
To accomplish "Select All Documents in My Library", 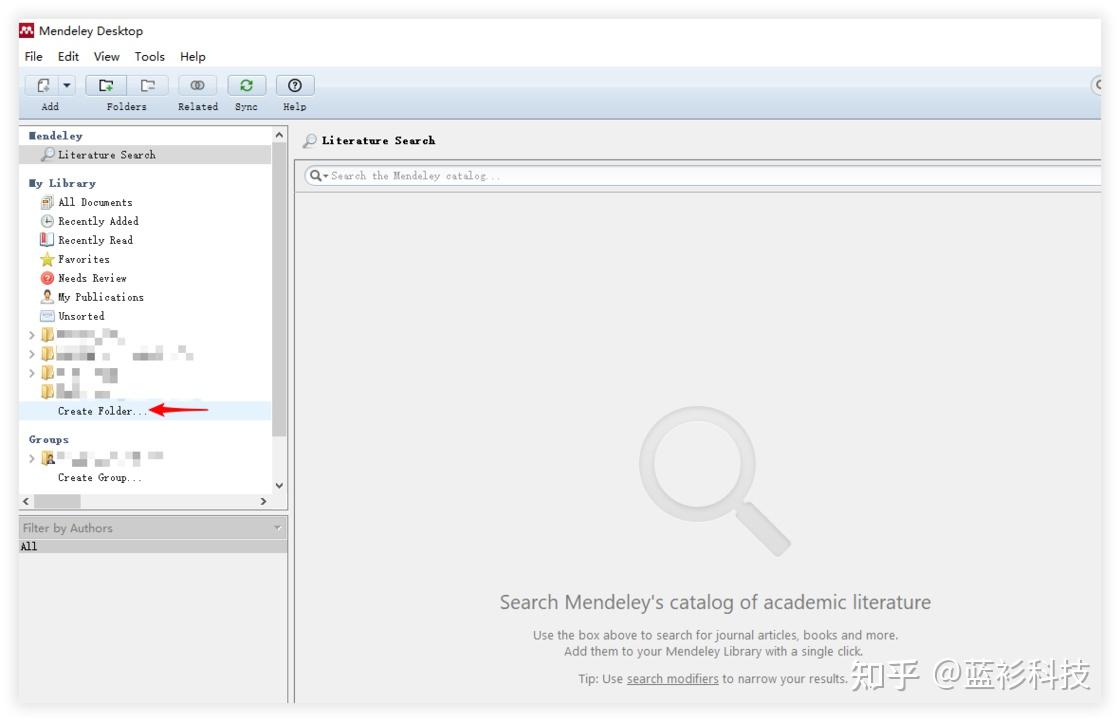I will pyautogui.click(x=95, y=203).
